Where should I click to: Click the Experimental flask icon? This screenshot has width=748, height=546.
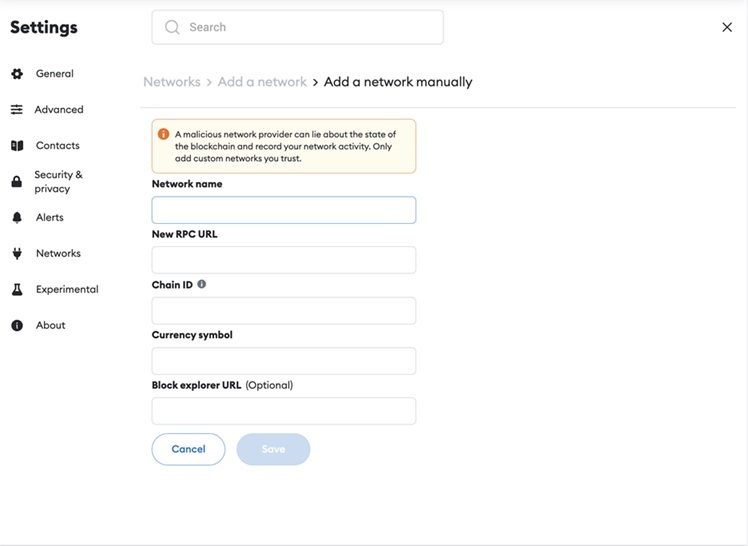17,290
